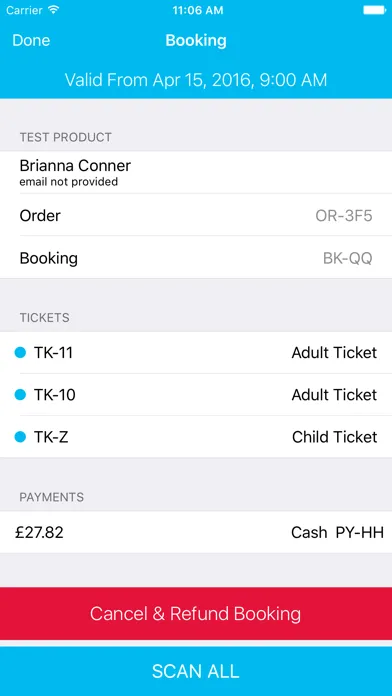Viewport: 392px width, 696px height.
Task: Tap the email not provided text
Action: 69,182
